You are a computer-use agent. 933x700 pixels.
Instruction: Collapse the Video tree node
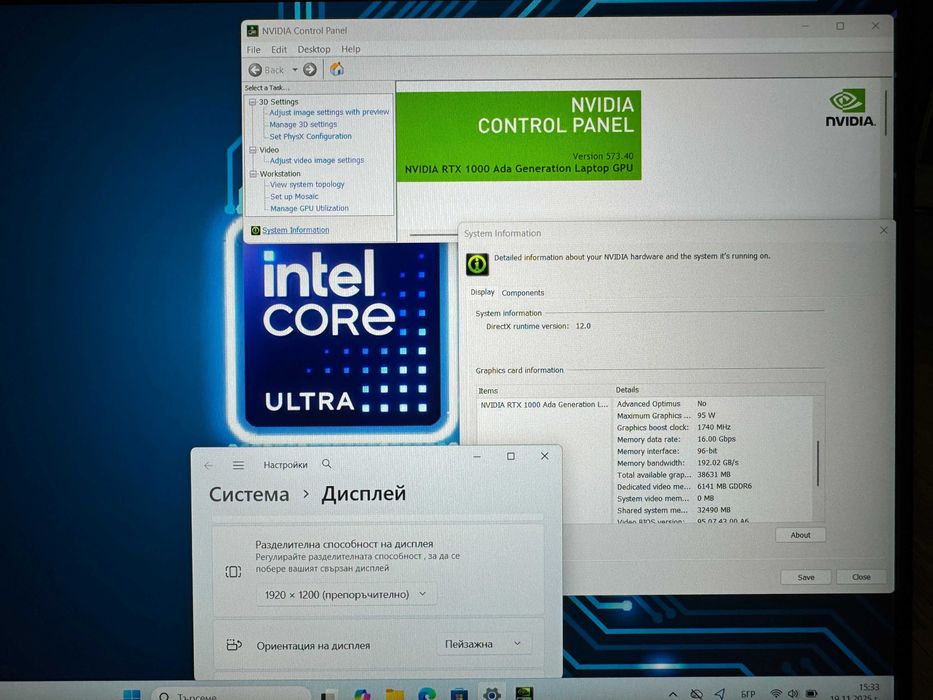click(252, 150)
